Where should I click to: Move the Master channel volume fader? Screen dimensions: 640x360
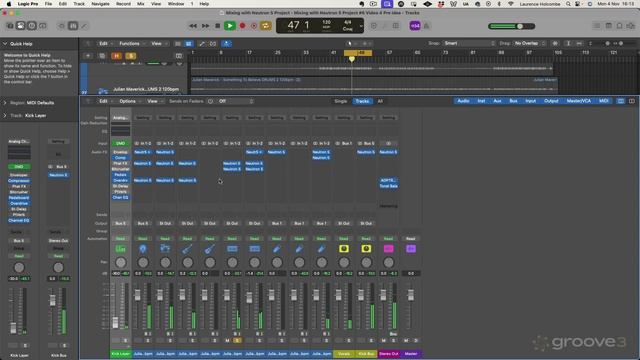coord(411,295)
